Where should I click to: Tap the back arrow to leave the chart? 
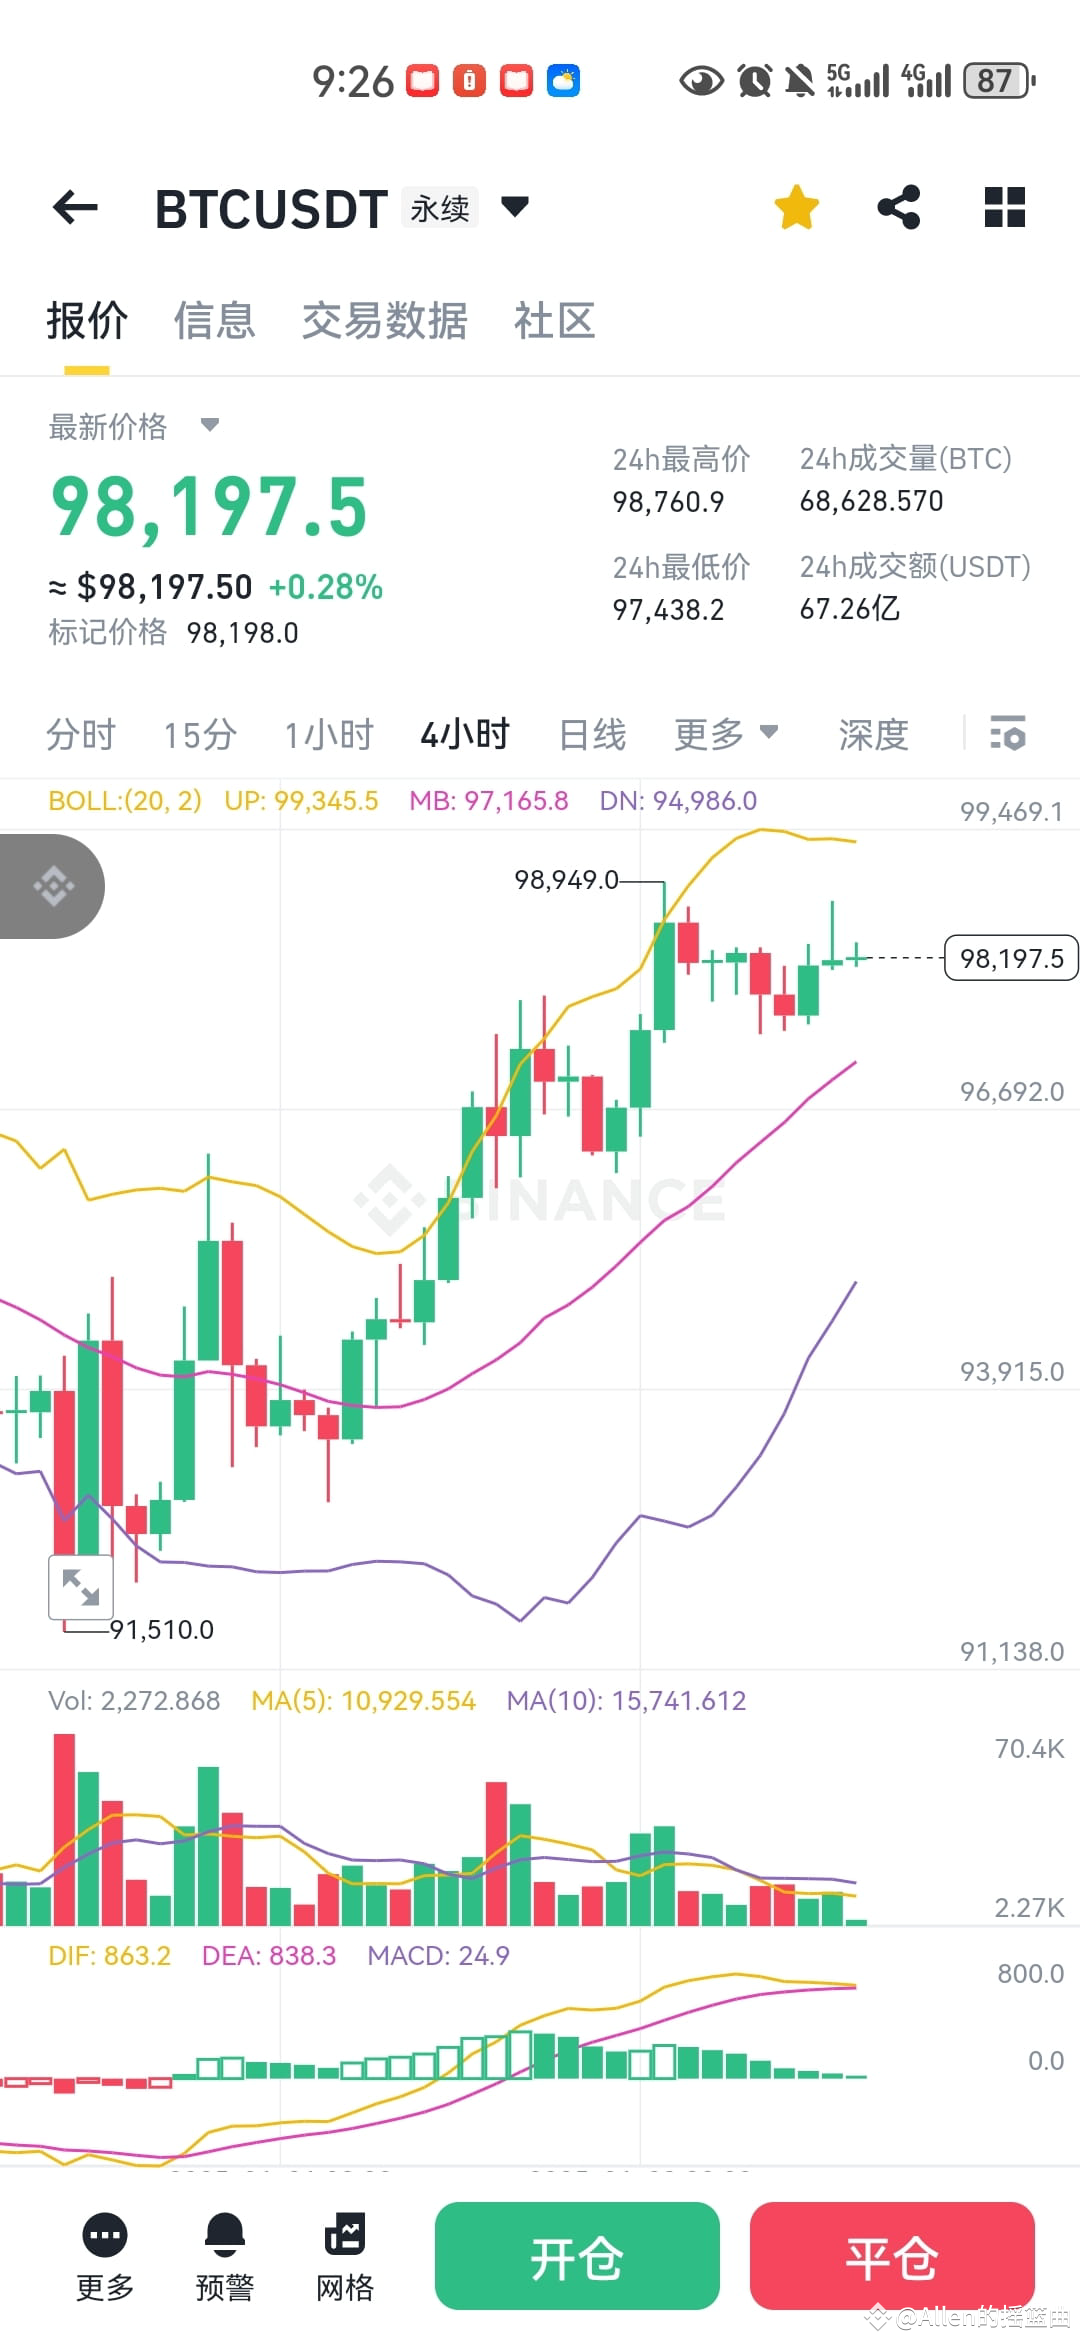click(73, 207)
